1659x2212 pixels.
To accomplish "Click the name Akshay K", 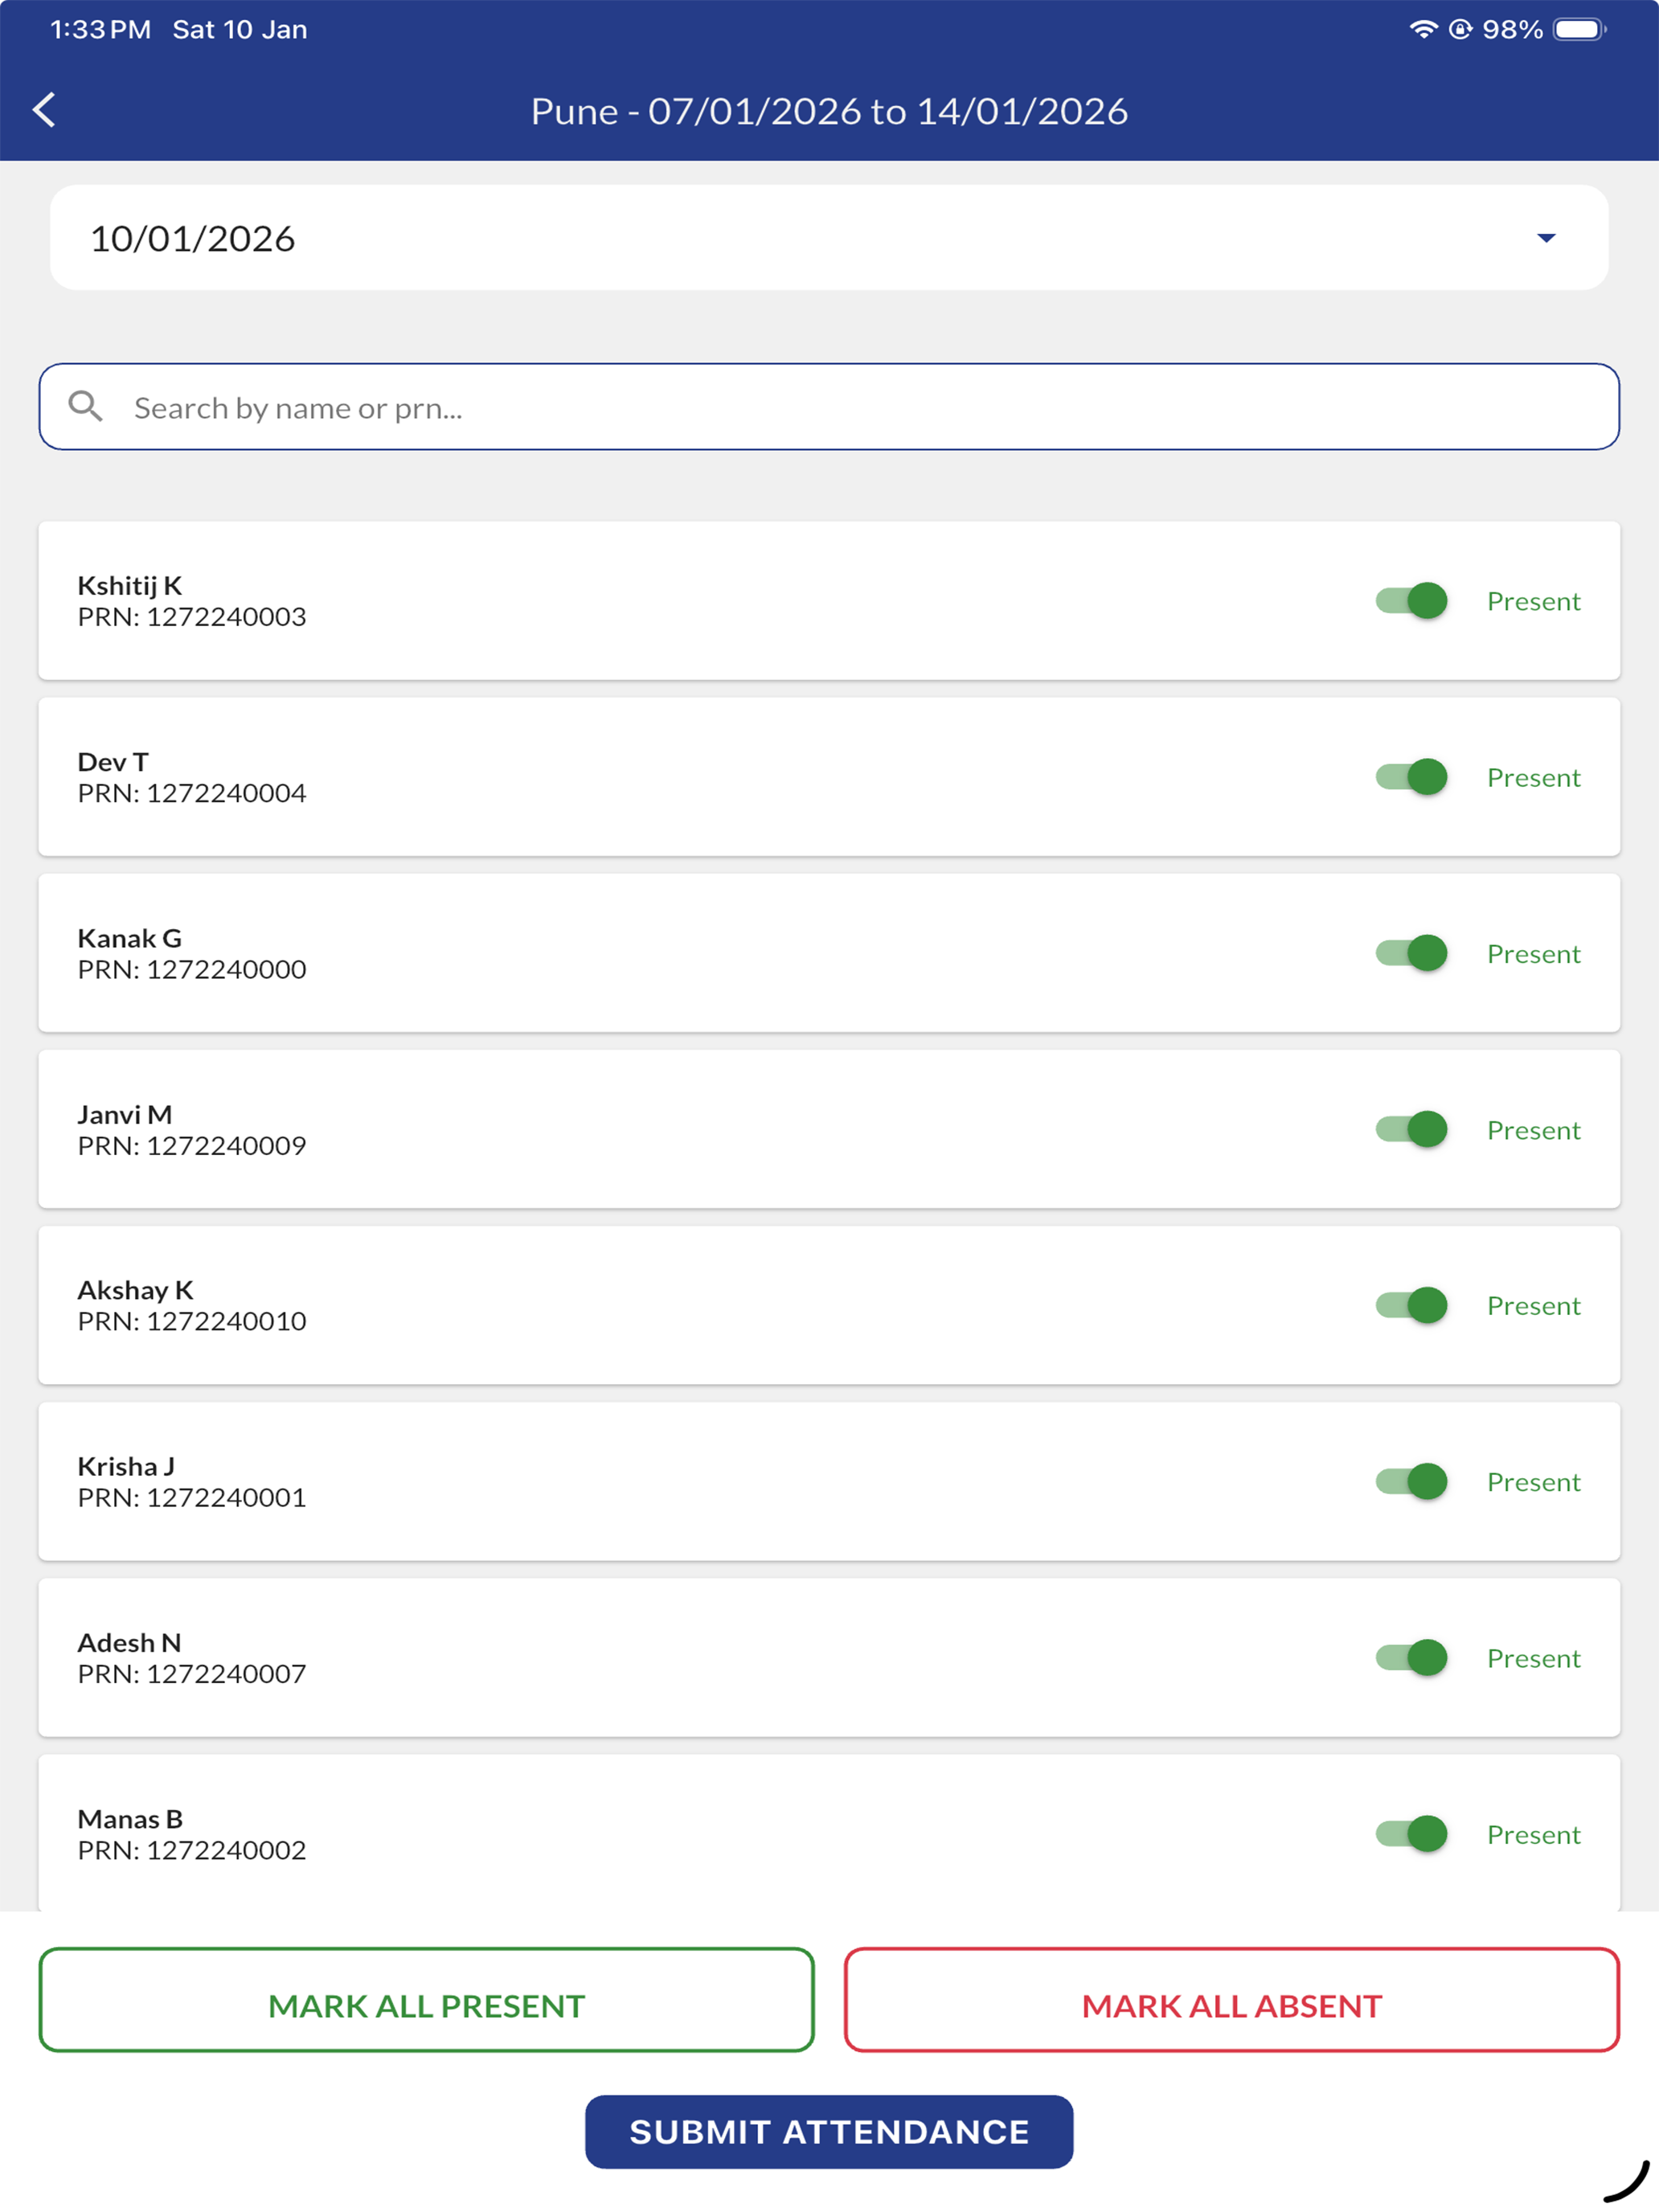I will click(135, 1290).
